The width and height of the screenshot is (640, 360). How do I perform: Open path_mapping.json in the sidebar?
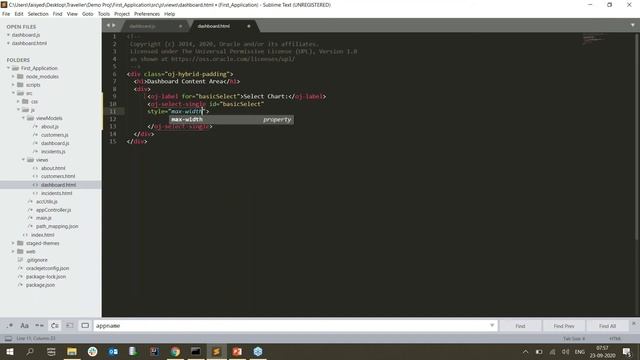pyautogui.click(x=57, y=226)
